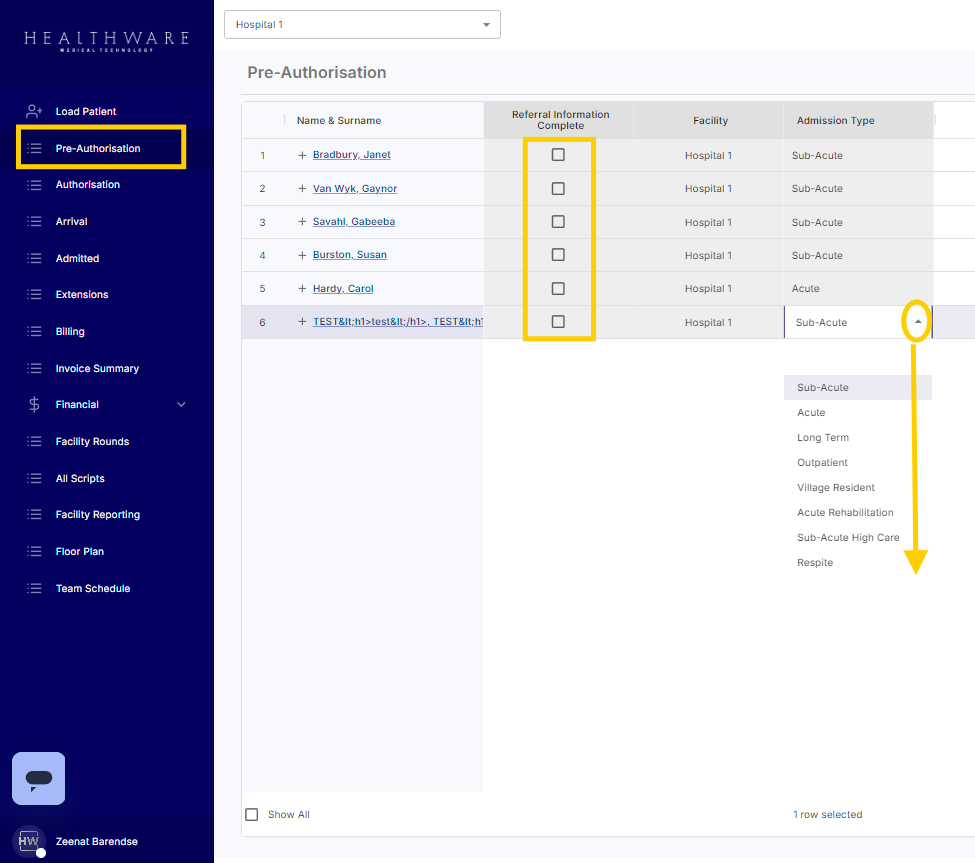Expand the Financial menu chevron

coord(181,405)
